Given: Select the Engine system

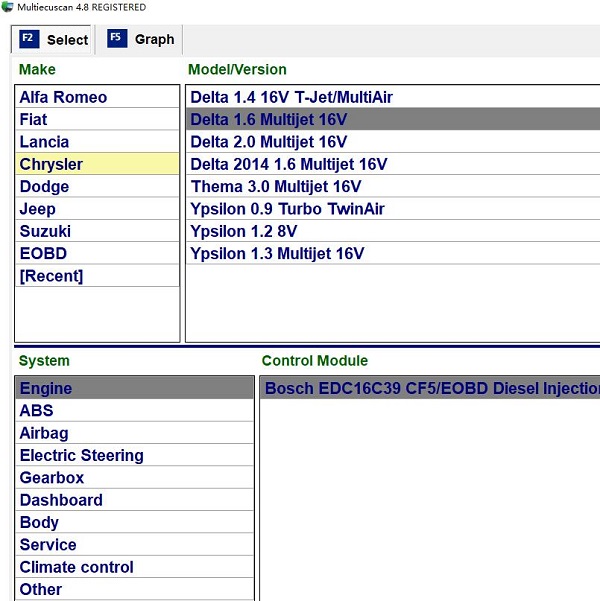Looking at the screenshot, I should pos(135,388).
